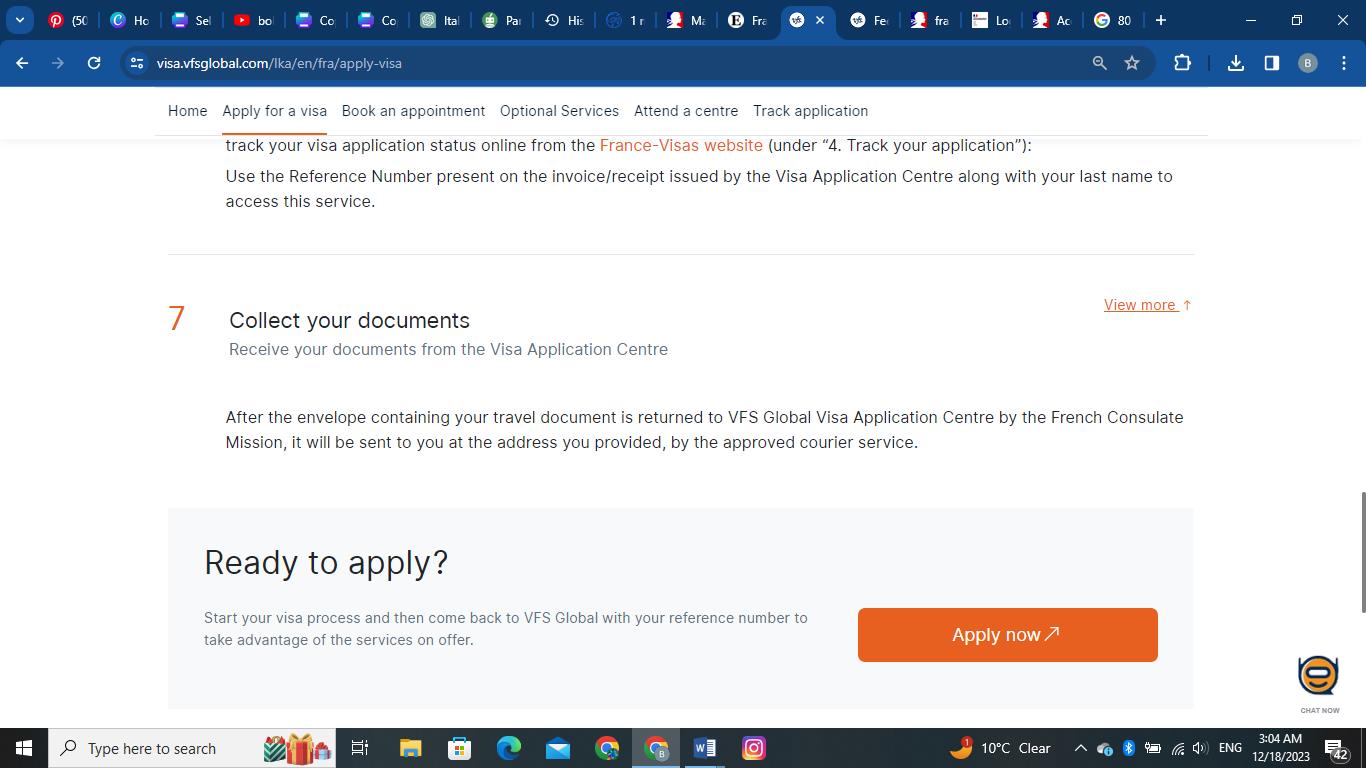Open the Chrome downloads icon

tap(1236, 63)
